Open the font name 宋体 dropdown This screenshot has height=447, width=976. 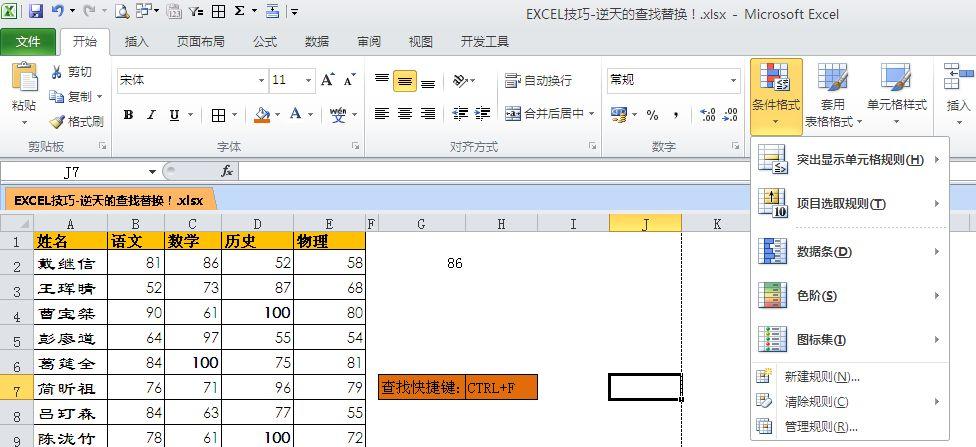(261, 80)
